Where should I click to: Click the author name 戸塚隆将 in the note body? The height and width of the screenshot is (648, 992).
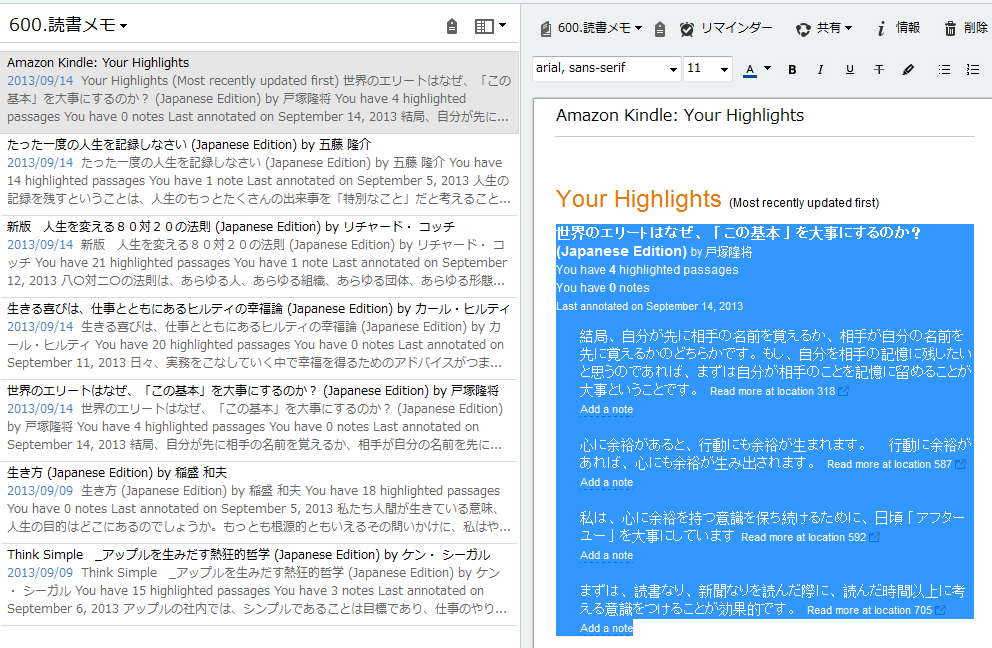point(729,252)
